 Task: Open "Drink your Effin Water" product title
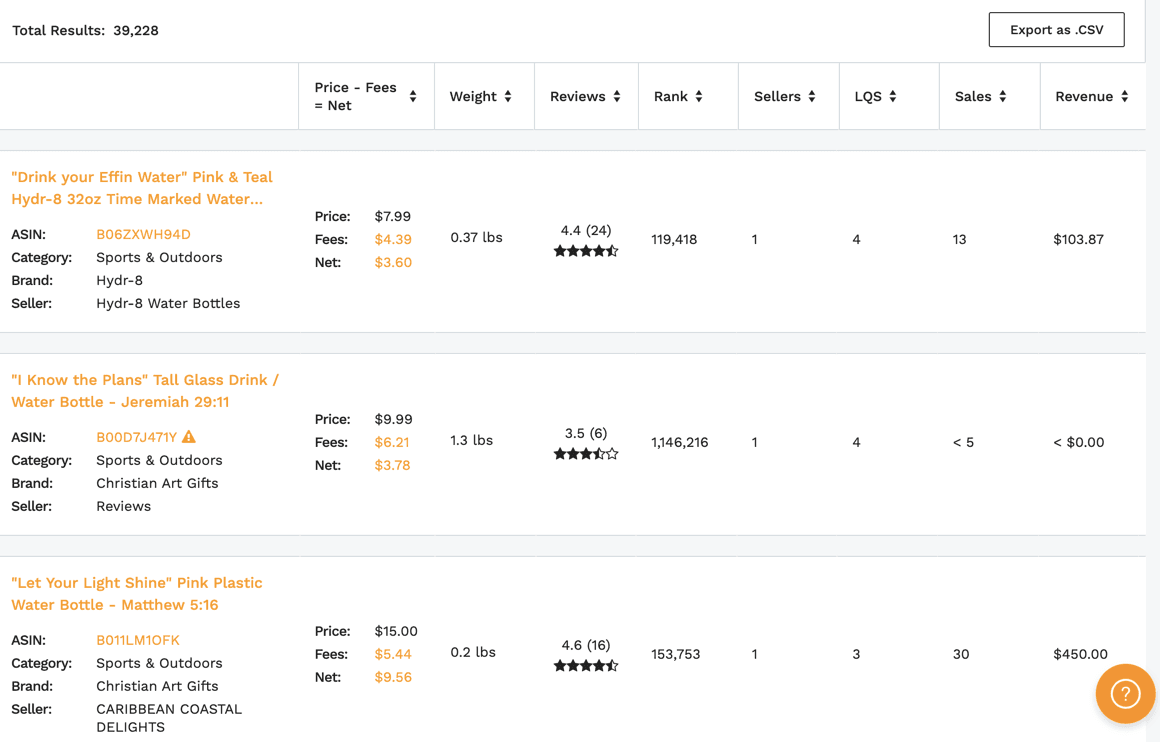click(x=142, y=188)
